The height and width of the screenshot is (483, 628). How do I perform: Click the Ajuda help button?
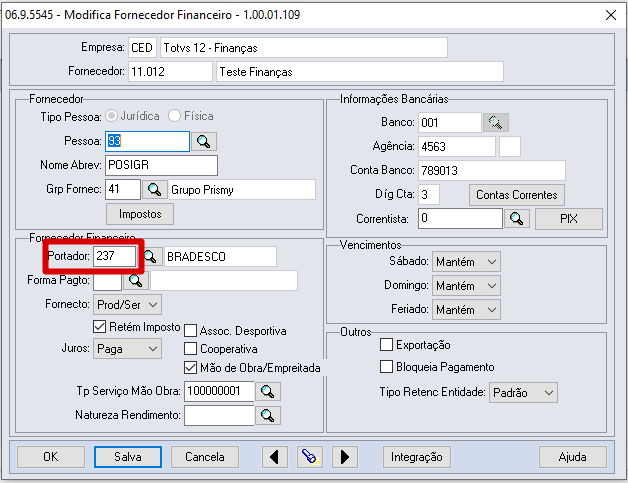point(573,457)
